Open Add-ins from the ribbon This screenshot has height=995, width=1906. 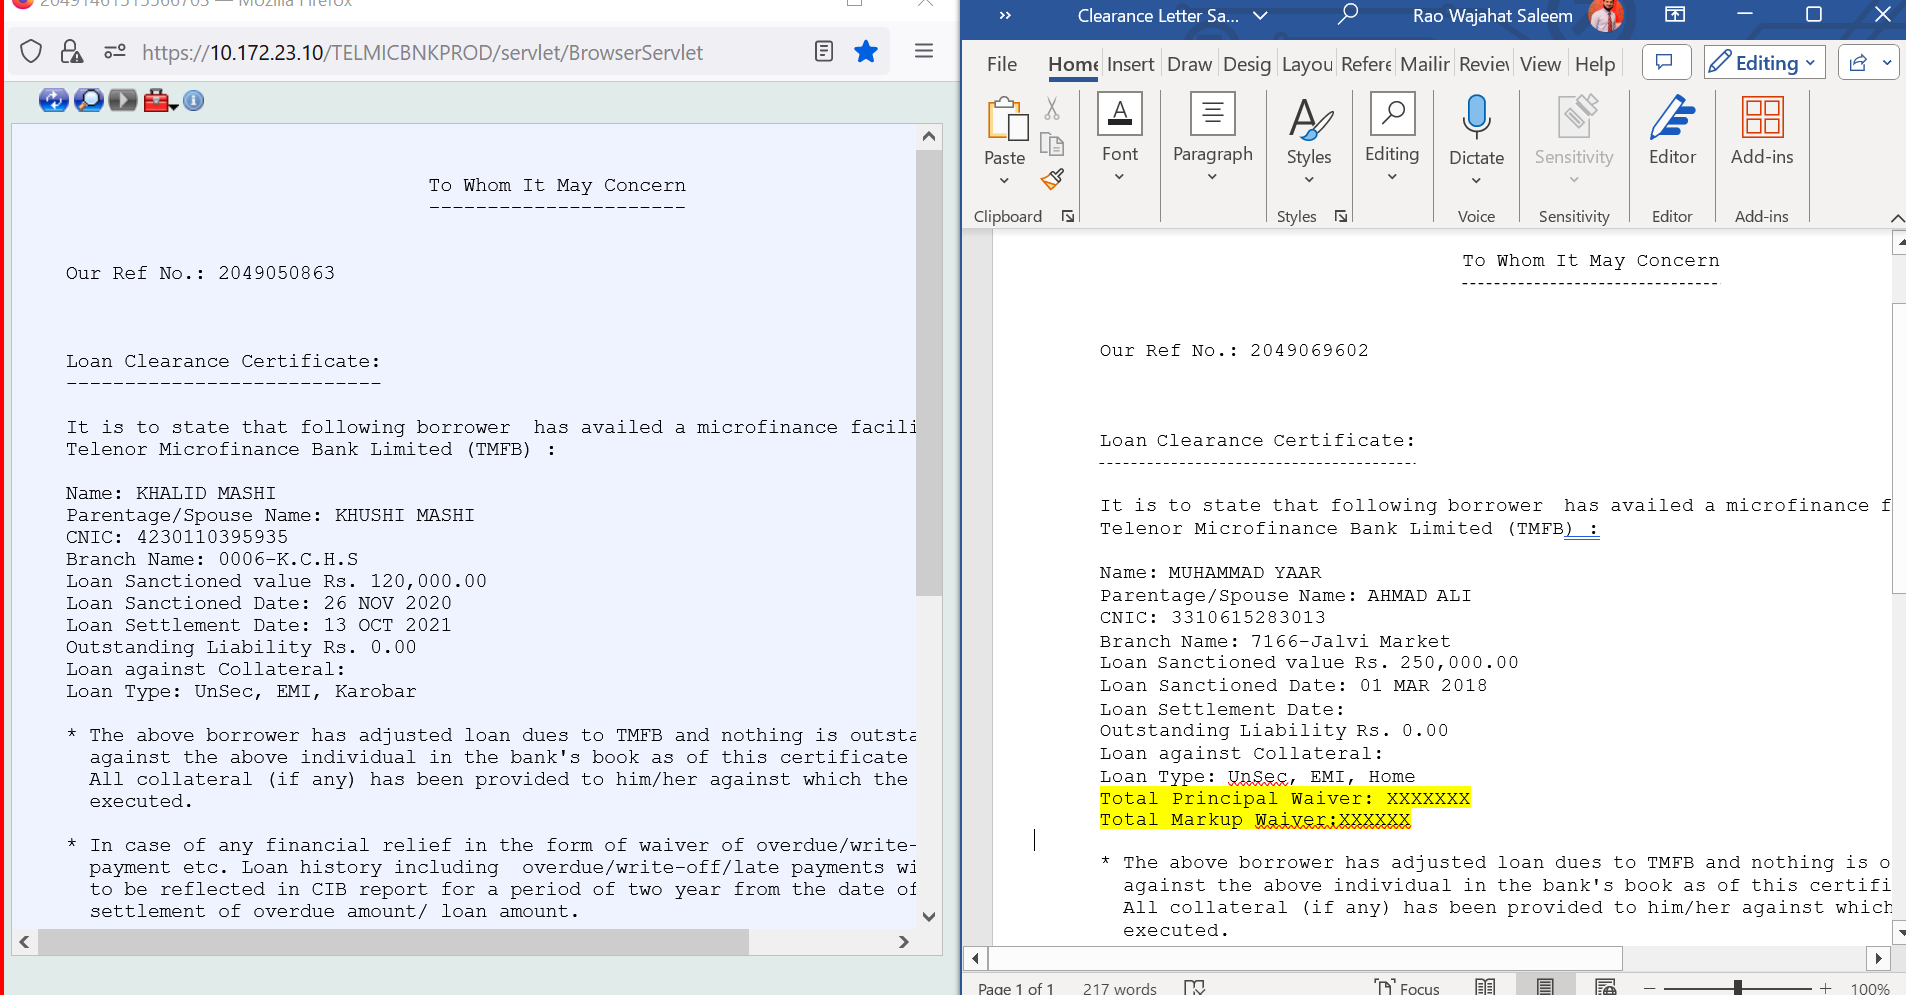click(x=1762, y=130)
